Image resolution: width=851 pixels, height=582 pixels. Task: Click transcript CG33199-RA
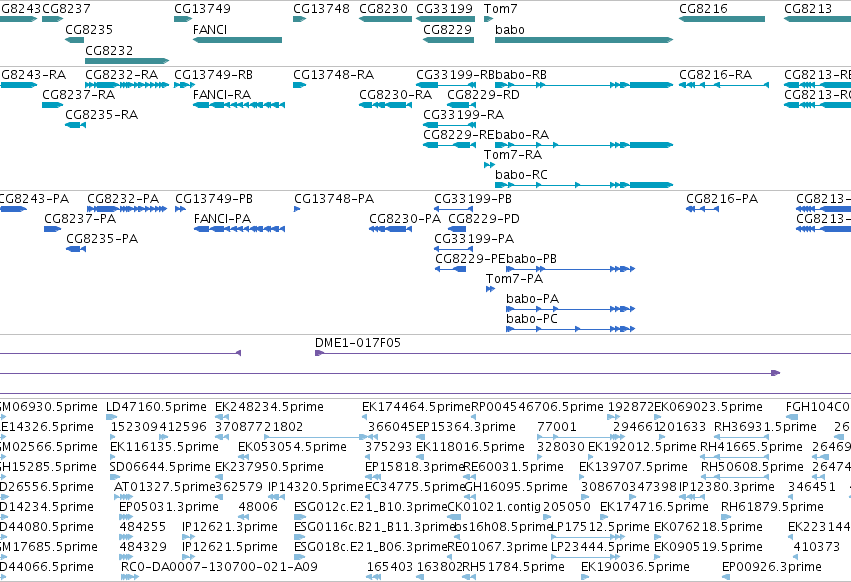click(463, 115)
